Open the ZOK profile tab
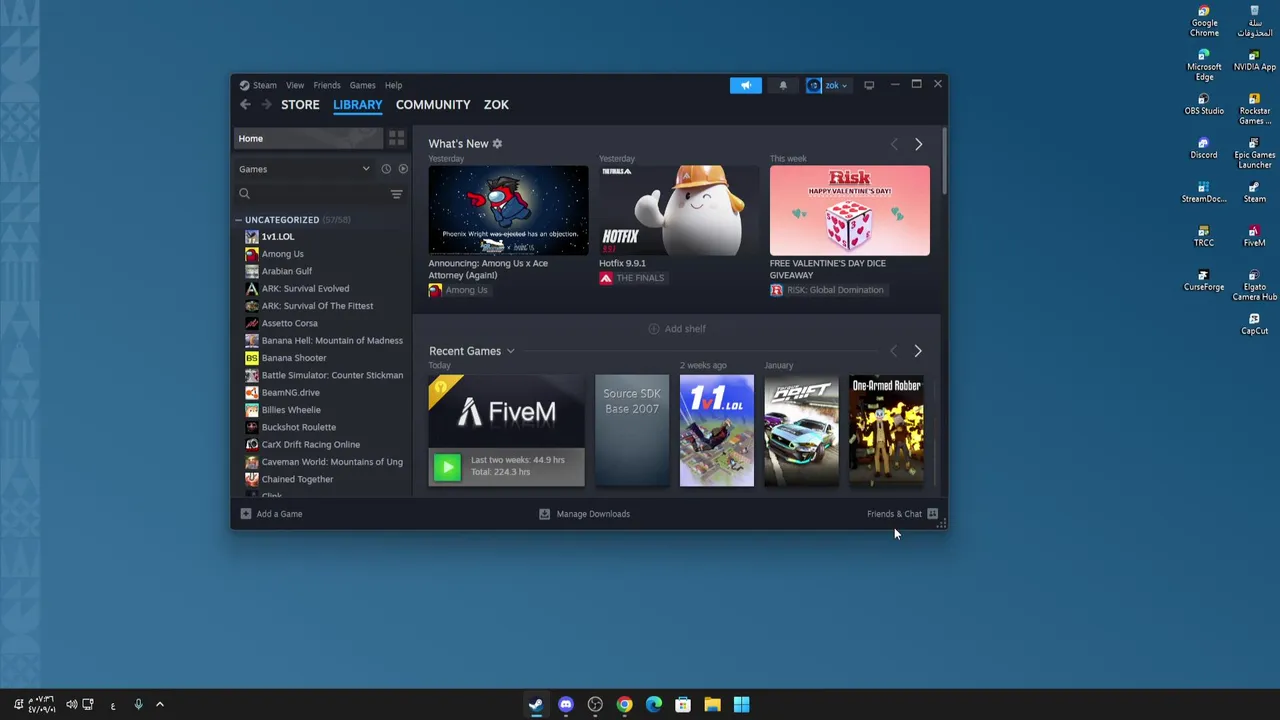Viewport: 1280px width, 720px height. [496, 104]
